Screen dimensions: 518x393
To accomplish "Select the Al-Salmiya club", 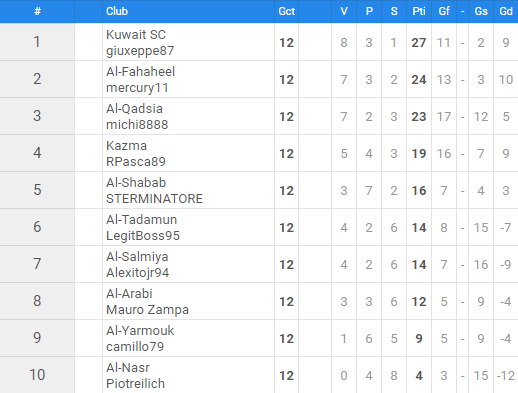I will (x=137, y=257).
